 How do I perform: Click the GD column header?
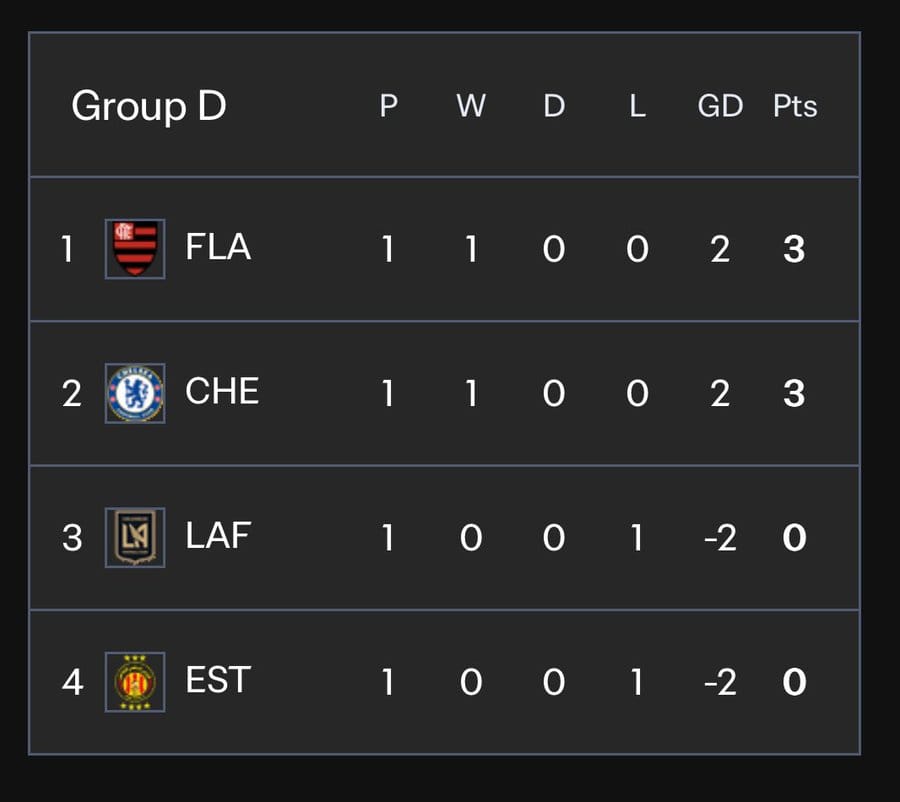[x=720, y=106]
